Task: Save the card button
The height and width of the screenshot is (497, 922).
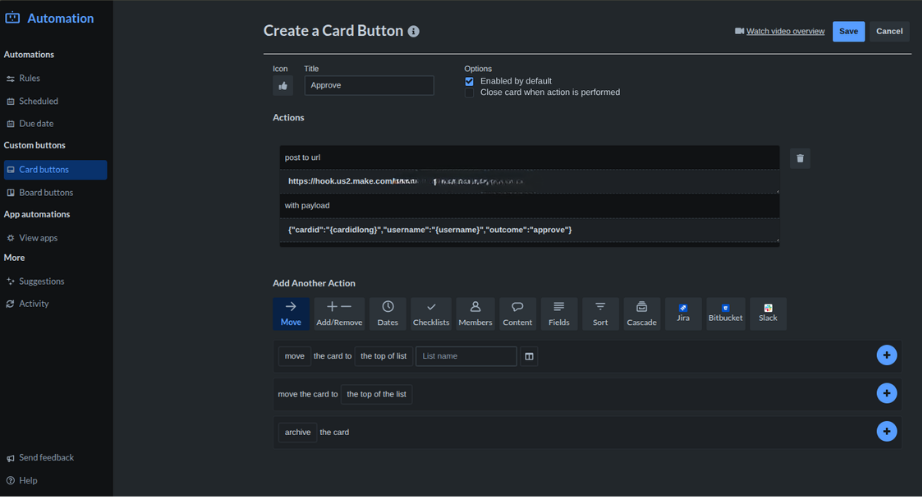Action: click(848, 31)
